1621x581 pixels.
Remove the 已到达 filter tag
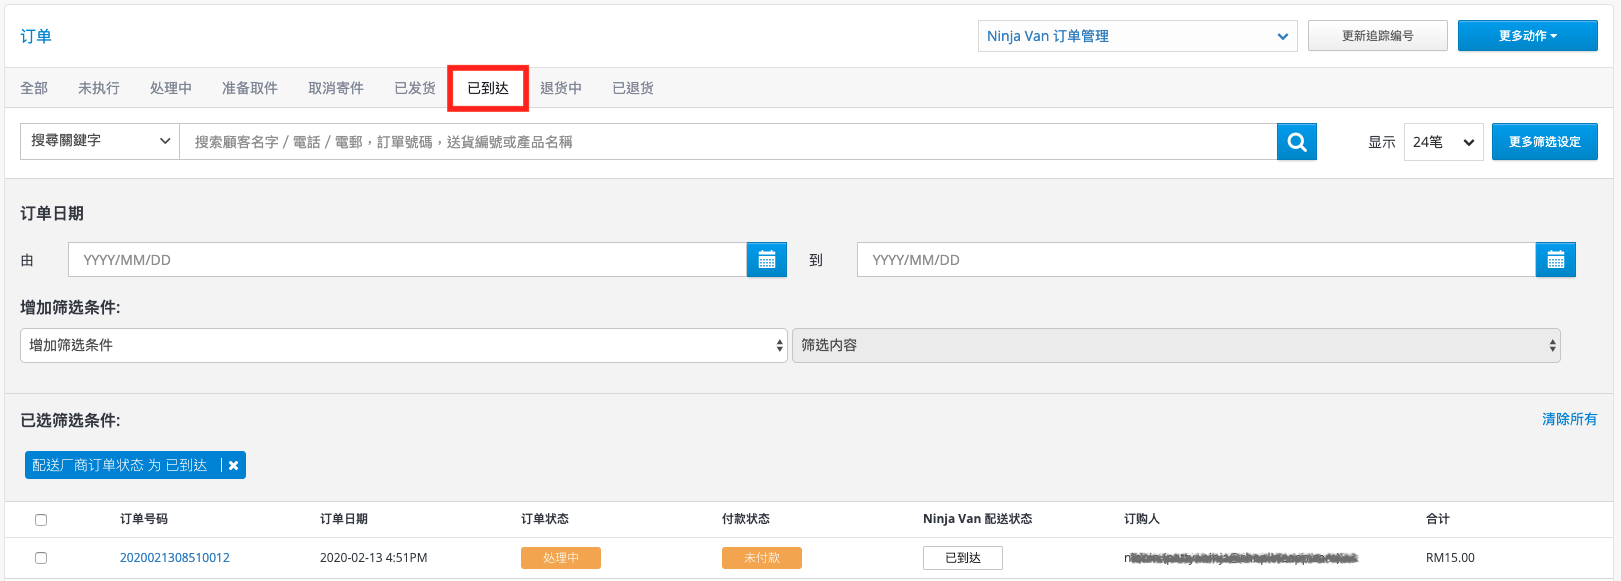pos(233,465)
